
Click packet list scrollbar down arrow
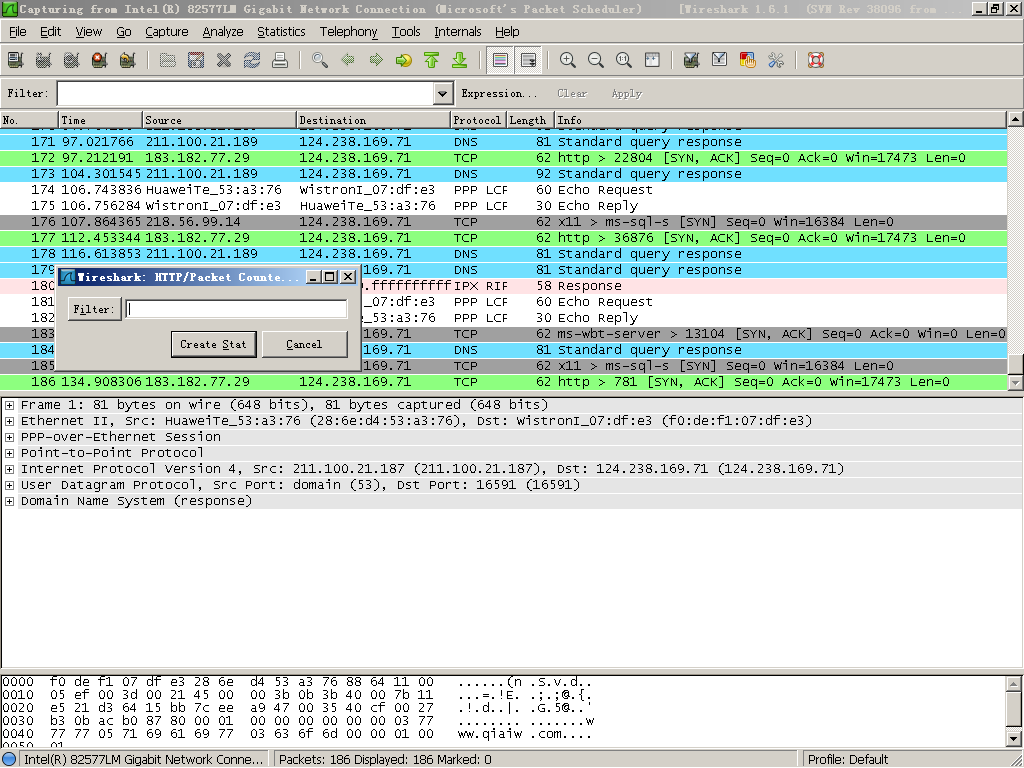coord(1016,383)
